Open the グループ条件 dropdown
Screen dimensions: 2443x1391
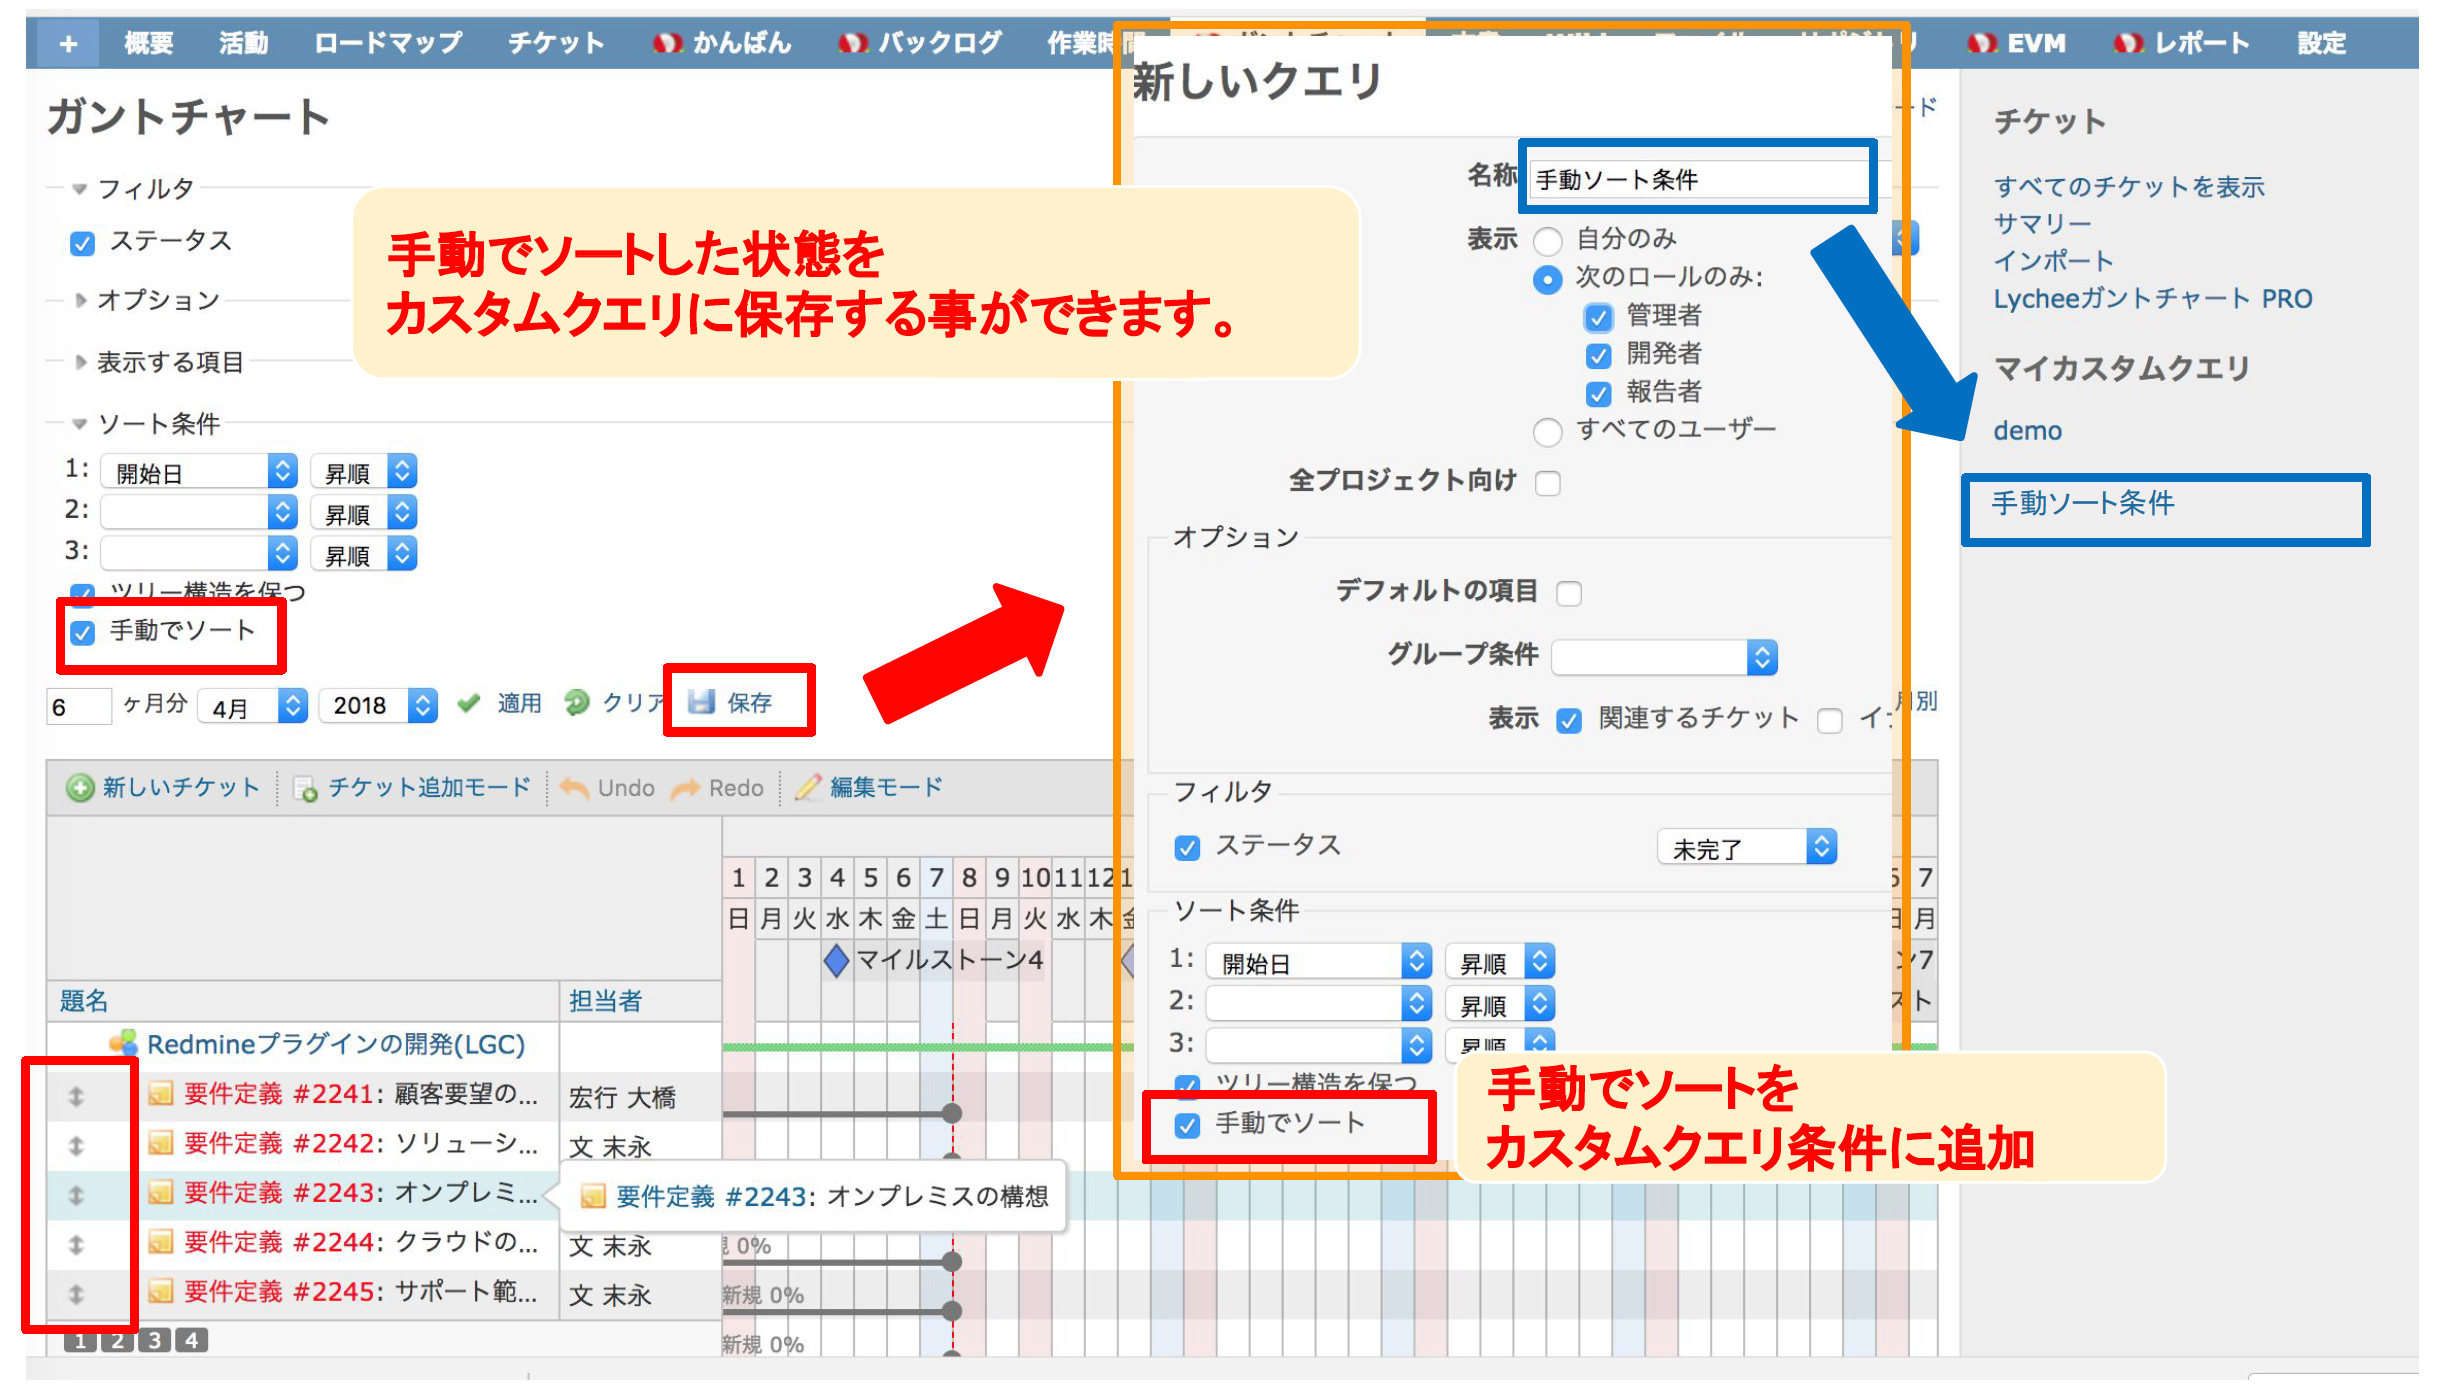click(x=1665, y=657)
